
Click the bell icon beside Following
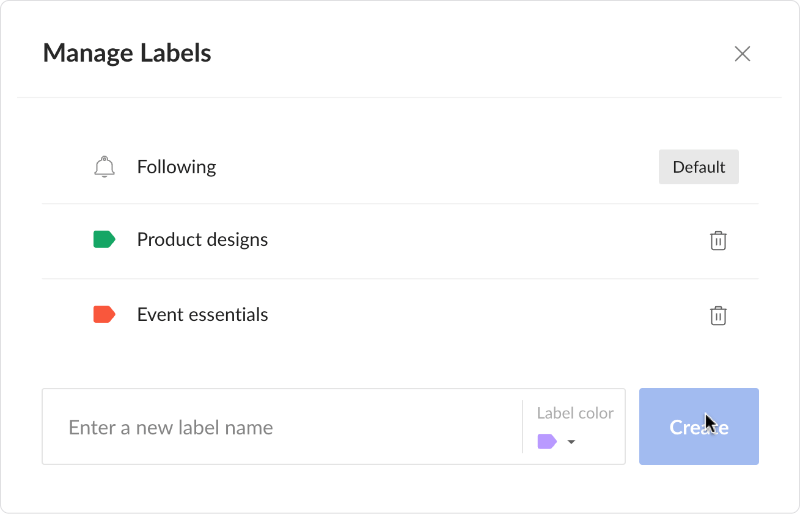[x=104, y=167]
